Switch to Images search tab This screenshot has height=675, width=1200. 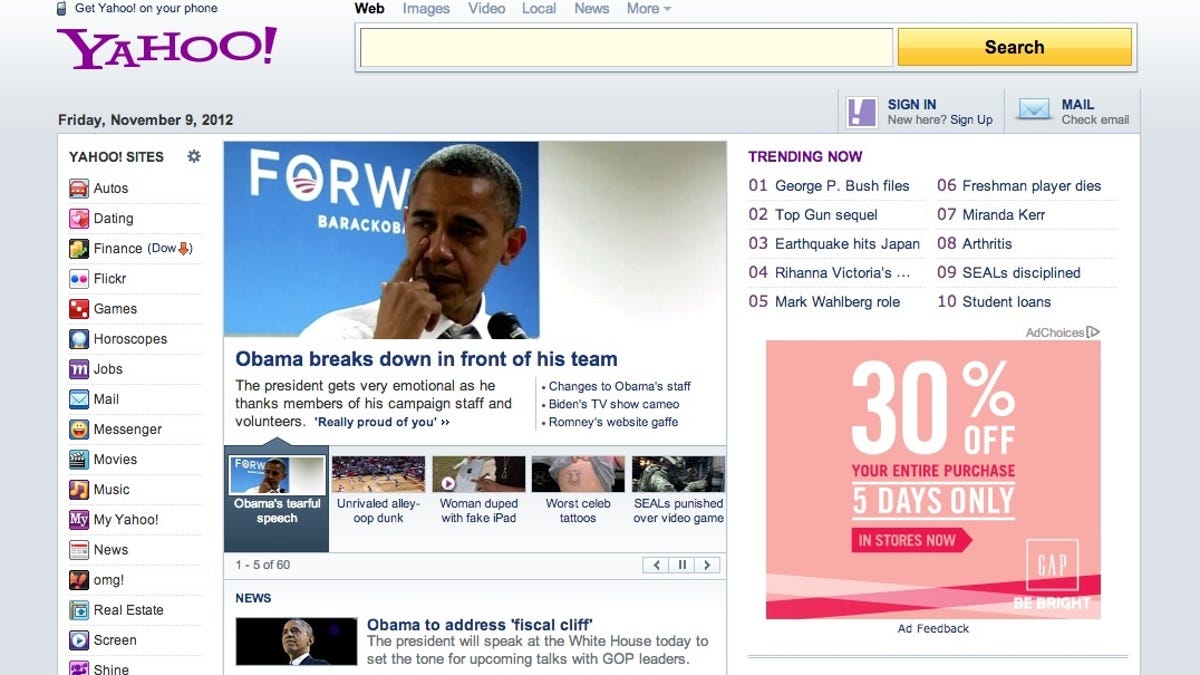tap(426, 9)
